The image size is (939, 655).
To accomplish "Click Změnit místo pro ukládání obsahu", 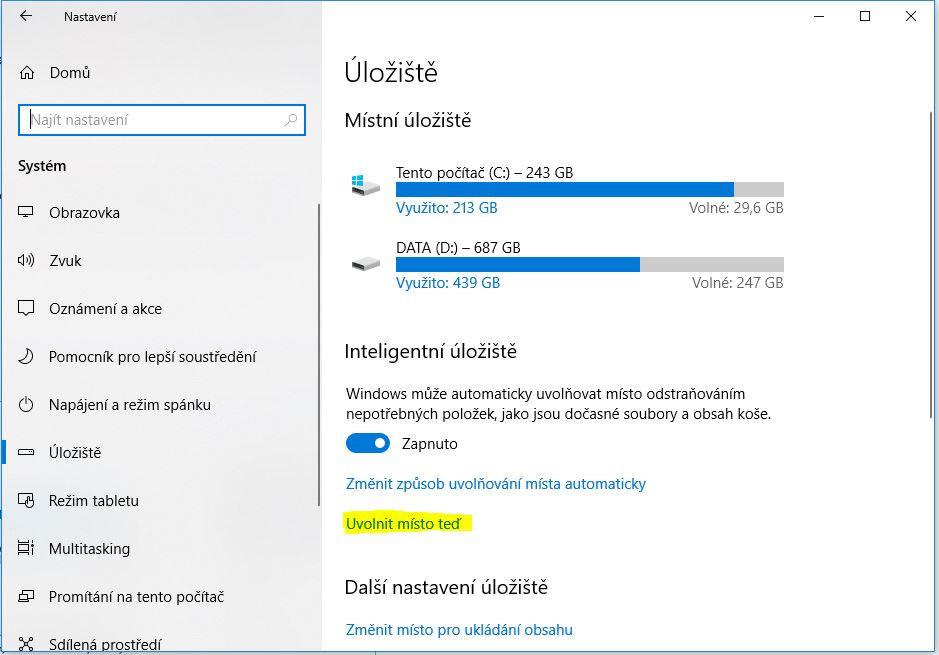I will coord(459,630).
